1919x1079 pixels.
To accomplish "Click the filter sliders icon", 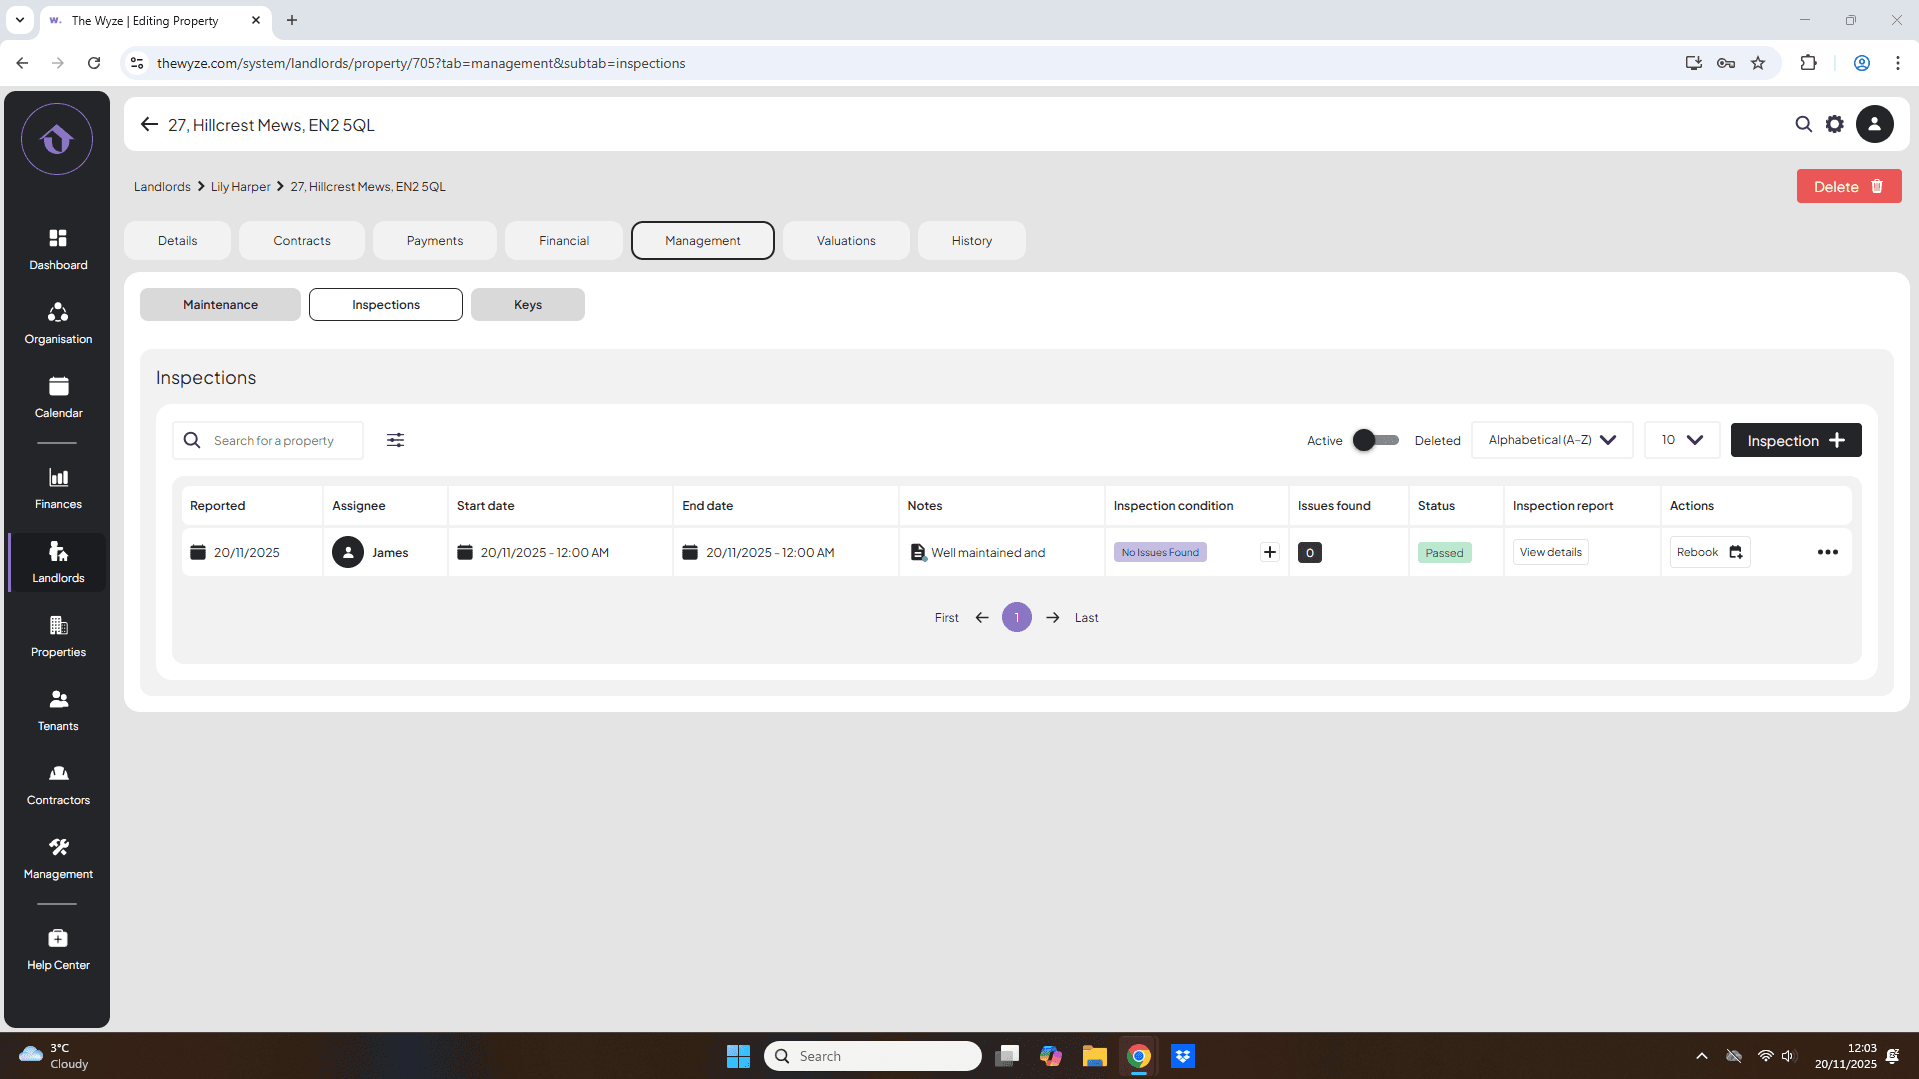I will coord(395,440).
